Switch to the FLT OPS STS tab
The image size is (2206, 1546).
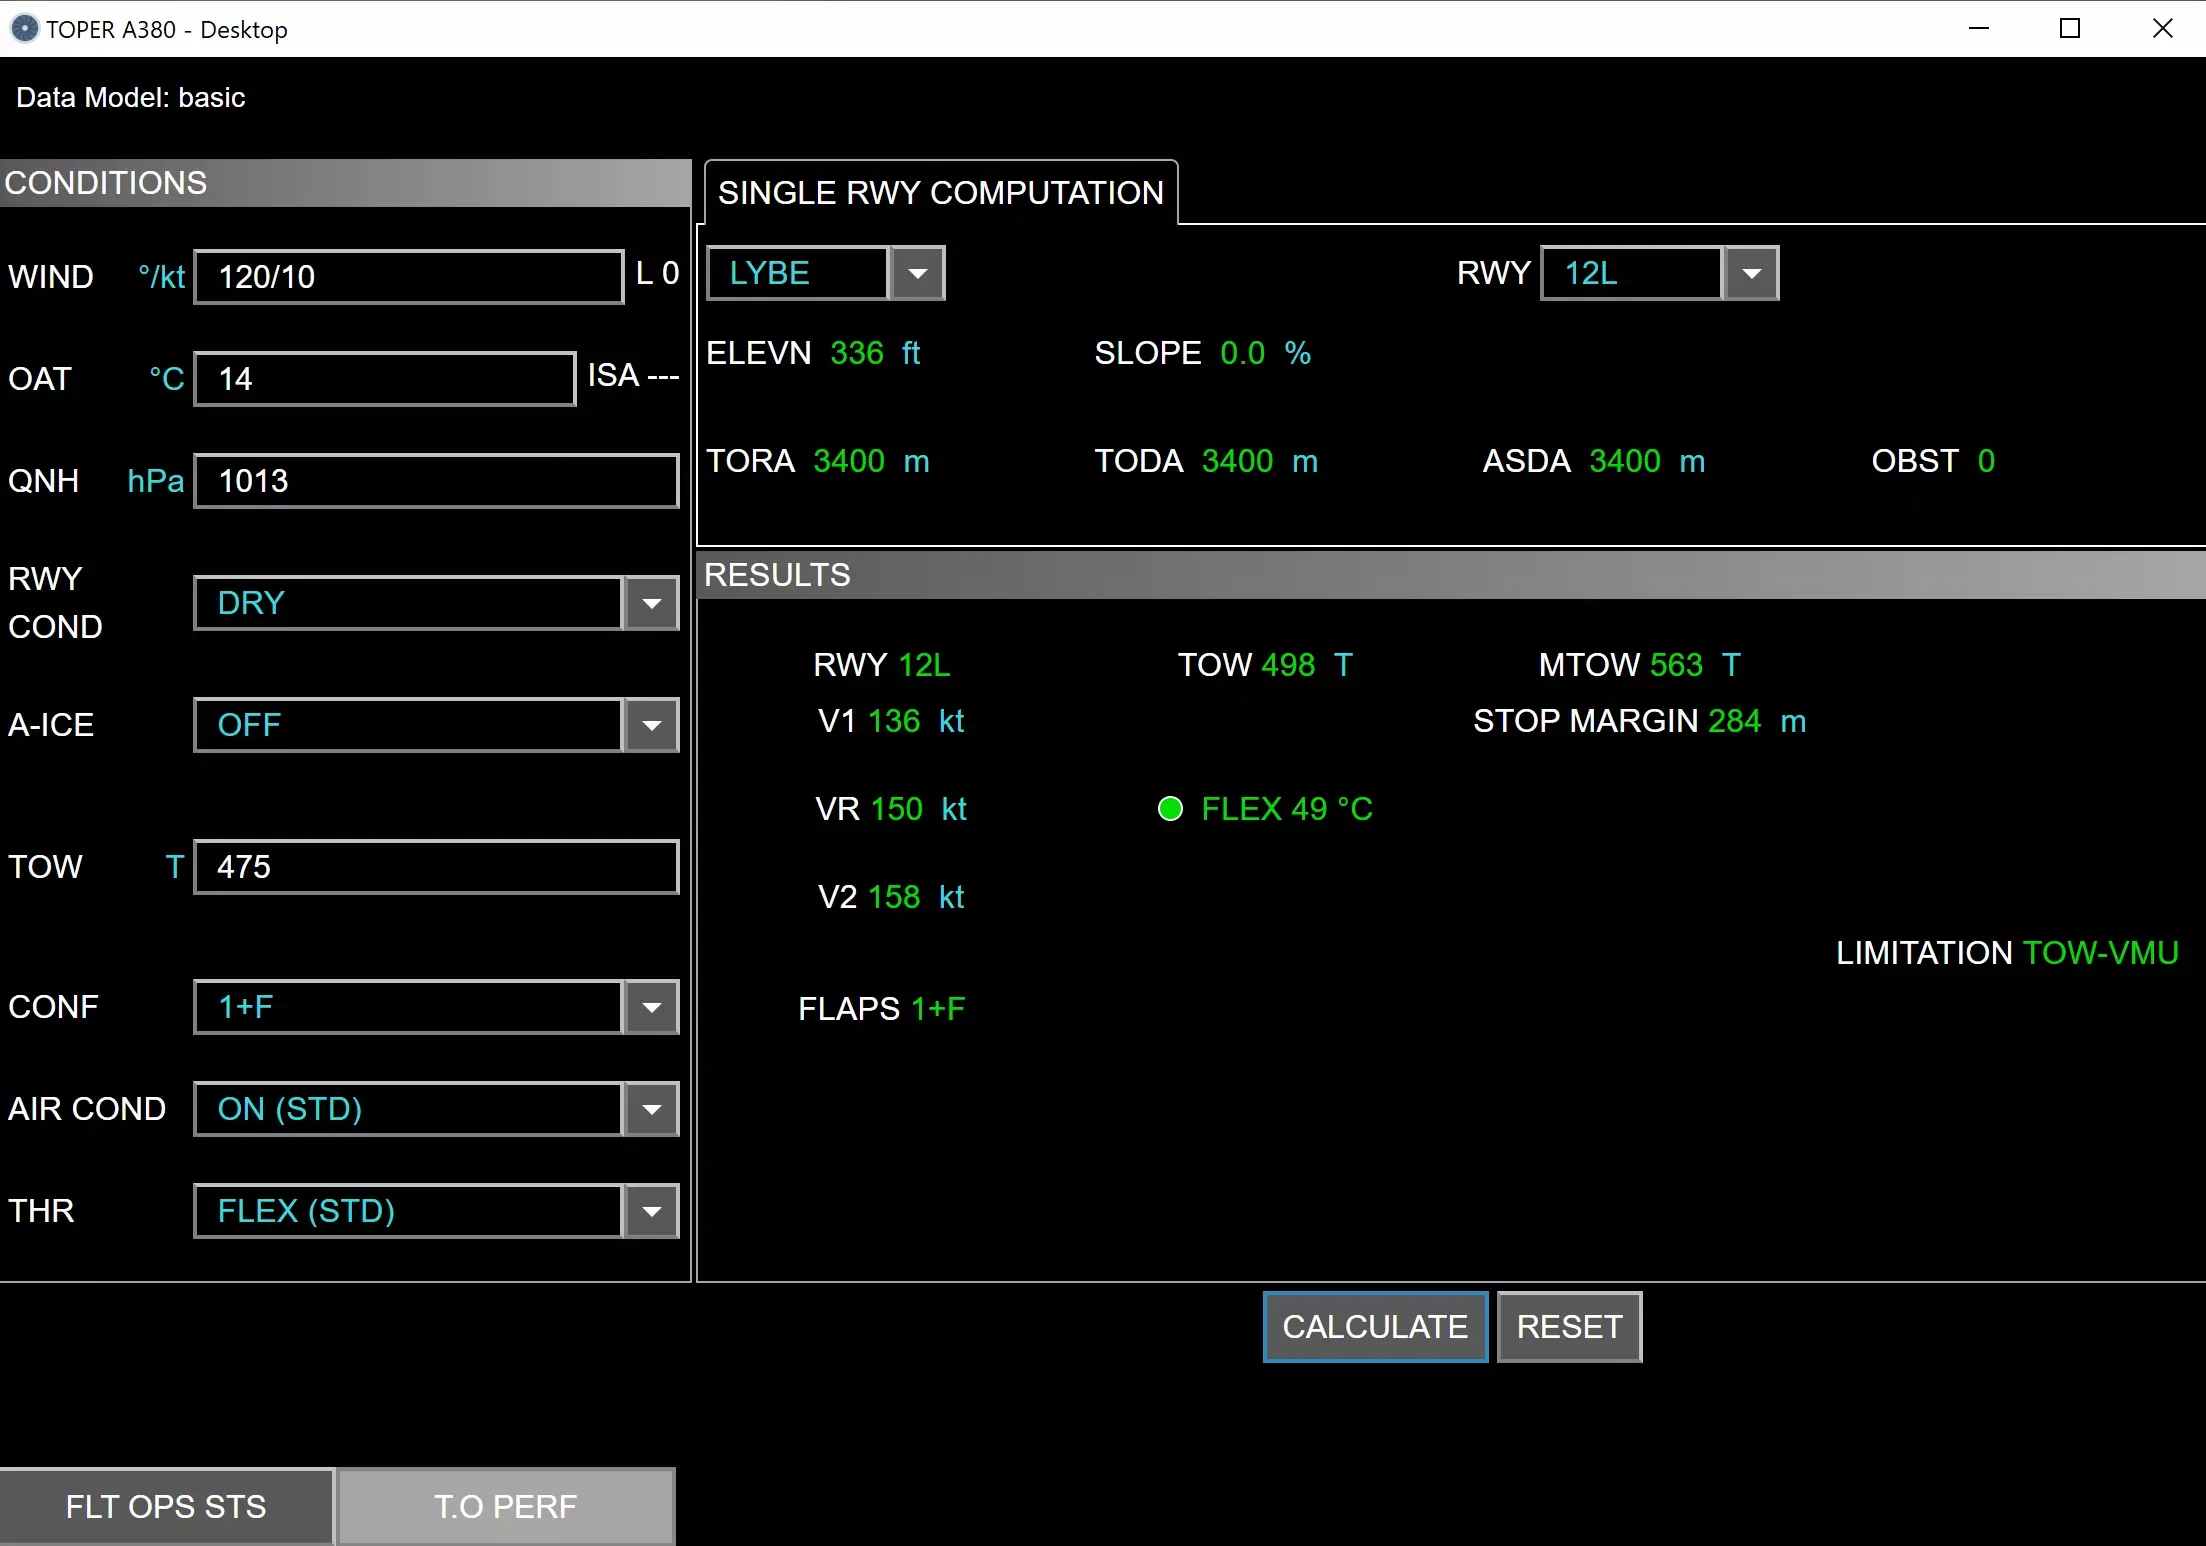(166, 1506)
